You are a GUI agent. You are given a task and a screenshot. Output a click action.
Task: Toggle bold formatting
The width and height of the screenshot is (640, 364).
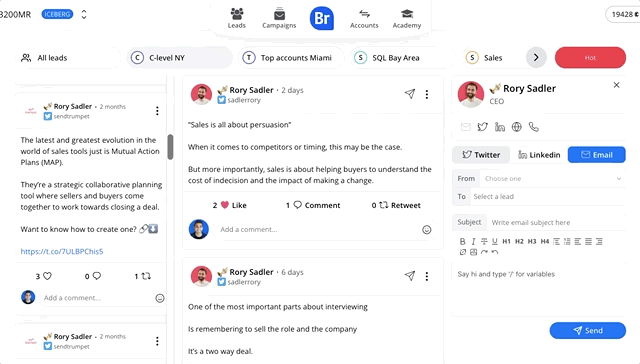pyautogui.click(x=462, y=241)
